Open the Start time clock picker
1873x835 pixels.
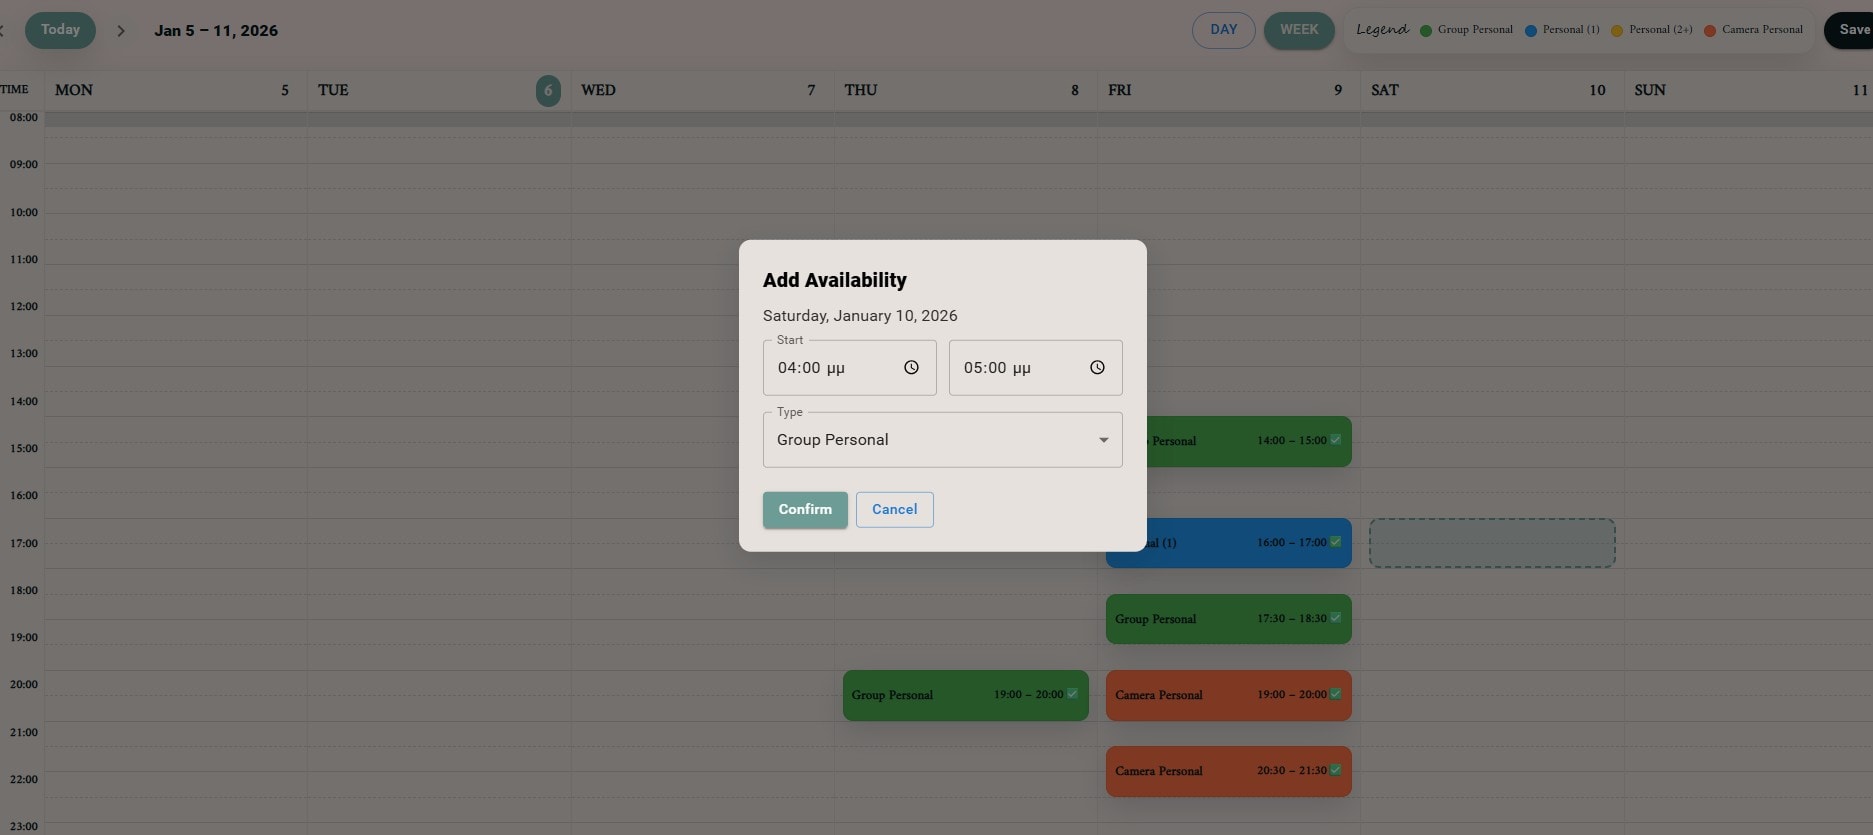click(911, 368)
